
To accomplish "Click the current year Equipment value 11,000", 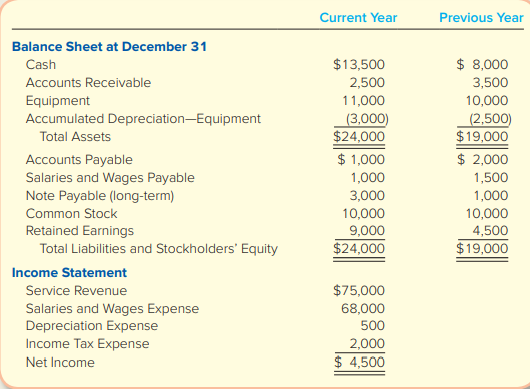I will [364, 100].
